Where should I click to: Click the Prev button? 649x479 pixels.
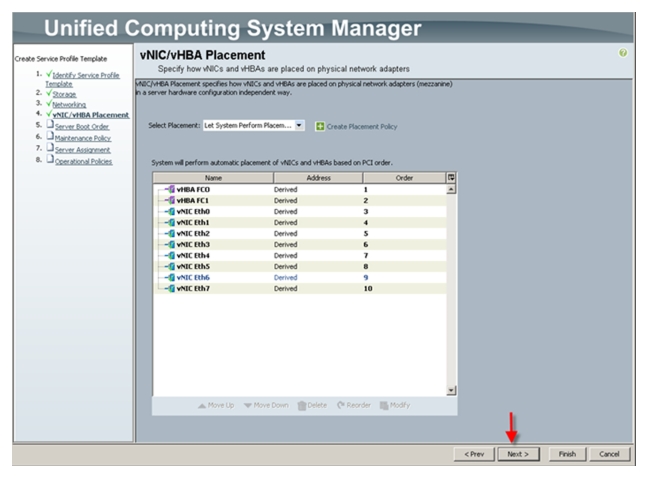(474, 454)
